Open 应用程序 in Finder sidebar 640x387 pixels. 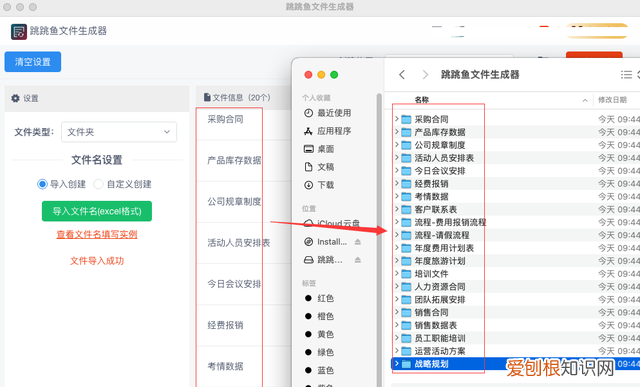click(328, 131)
